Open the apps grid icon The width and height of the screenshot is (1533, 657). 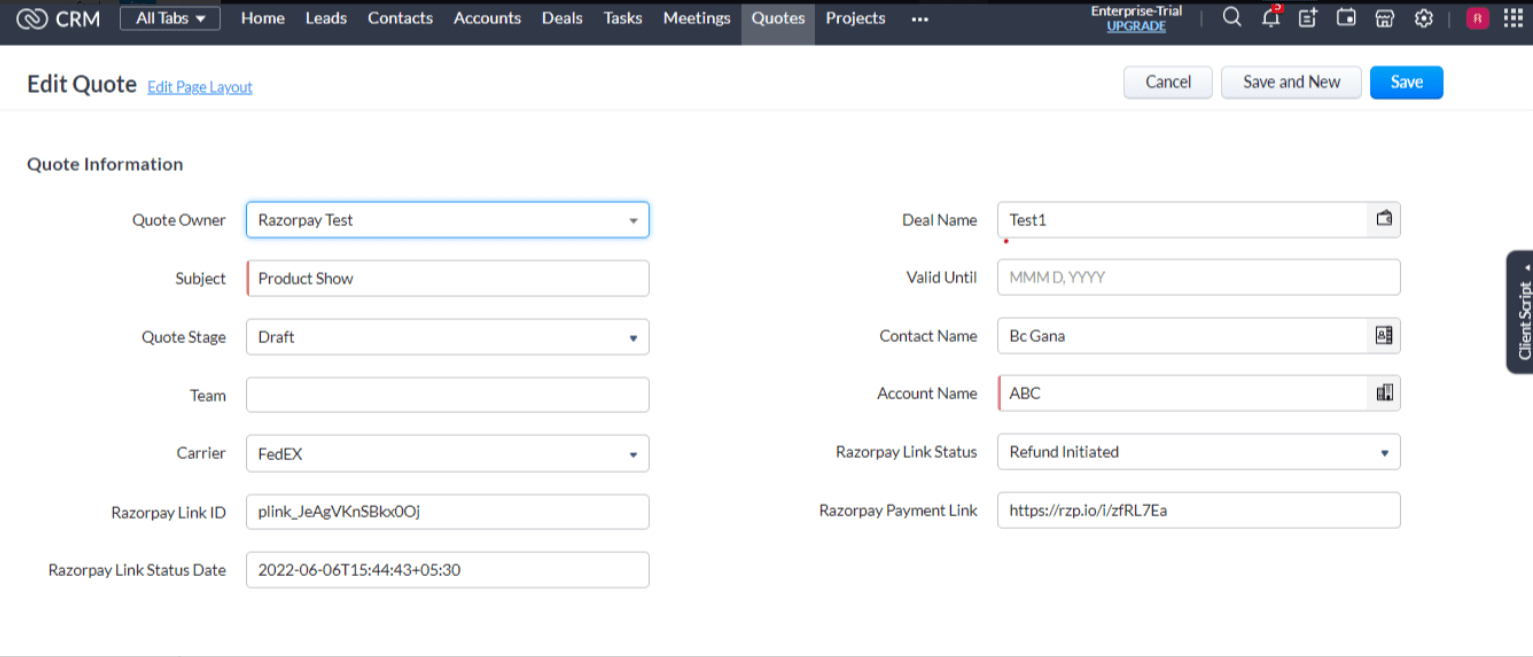pyautogui.click(x=1513, y=18)
